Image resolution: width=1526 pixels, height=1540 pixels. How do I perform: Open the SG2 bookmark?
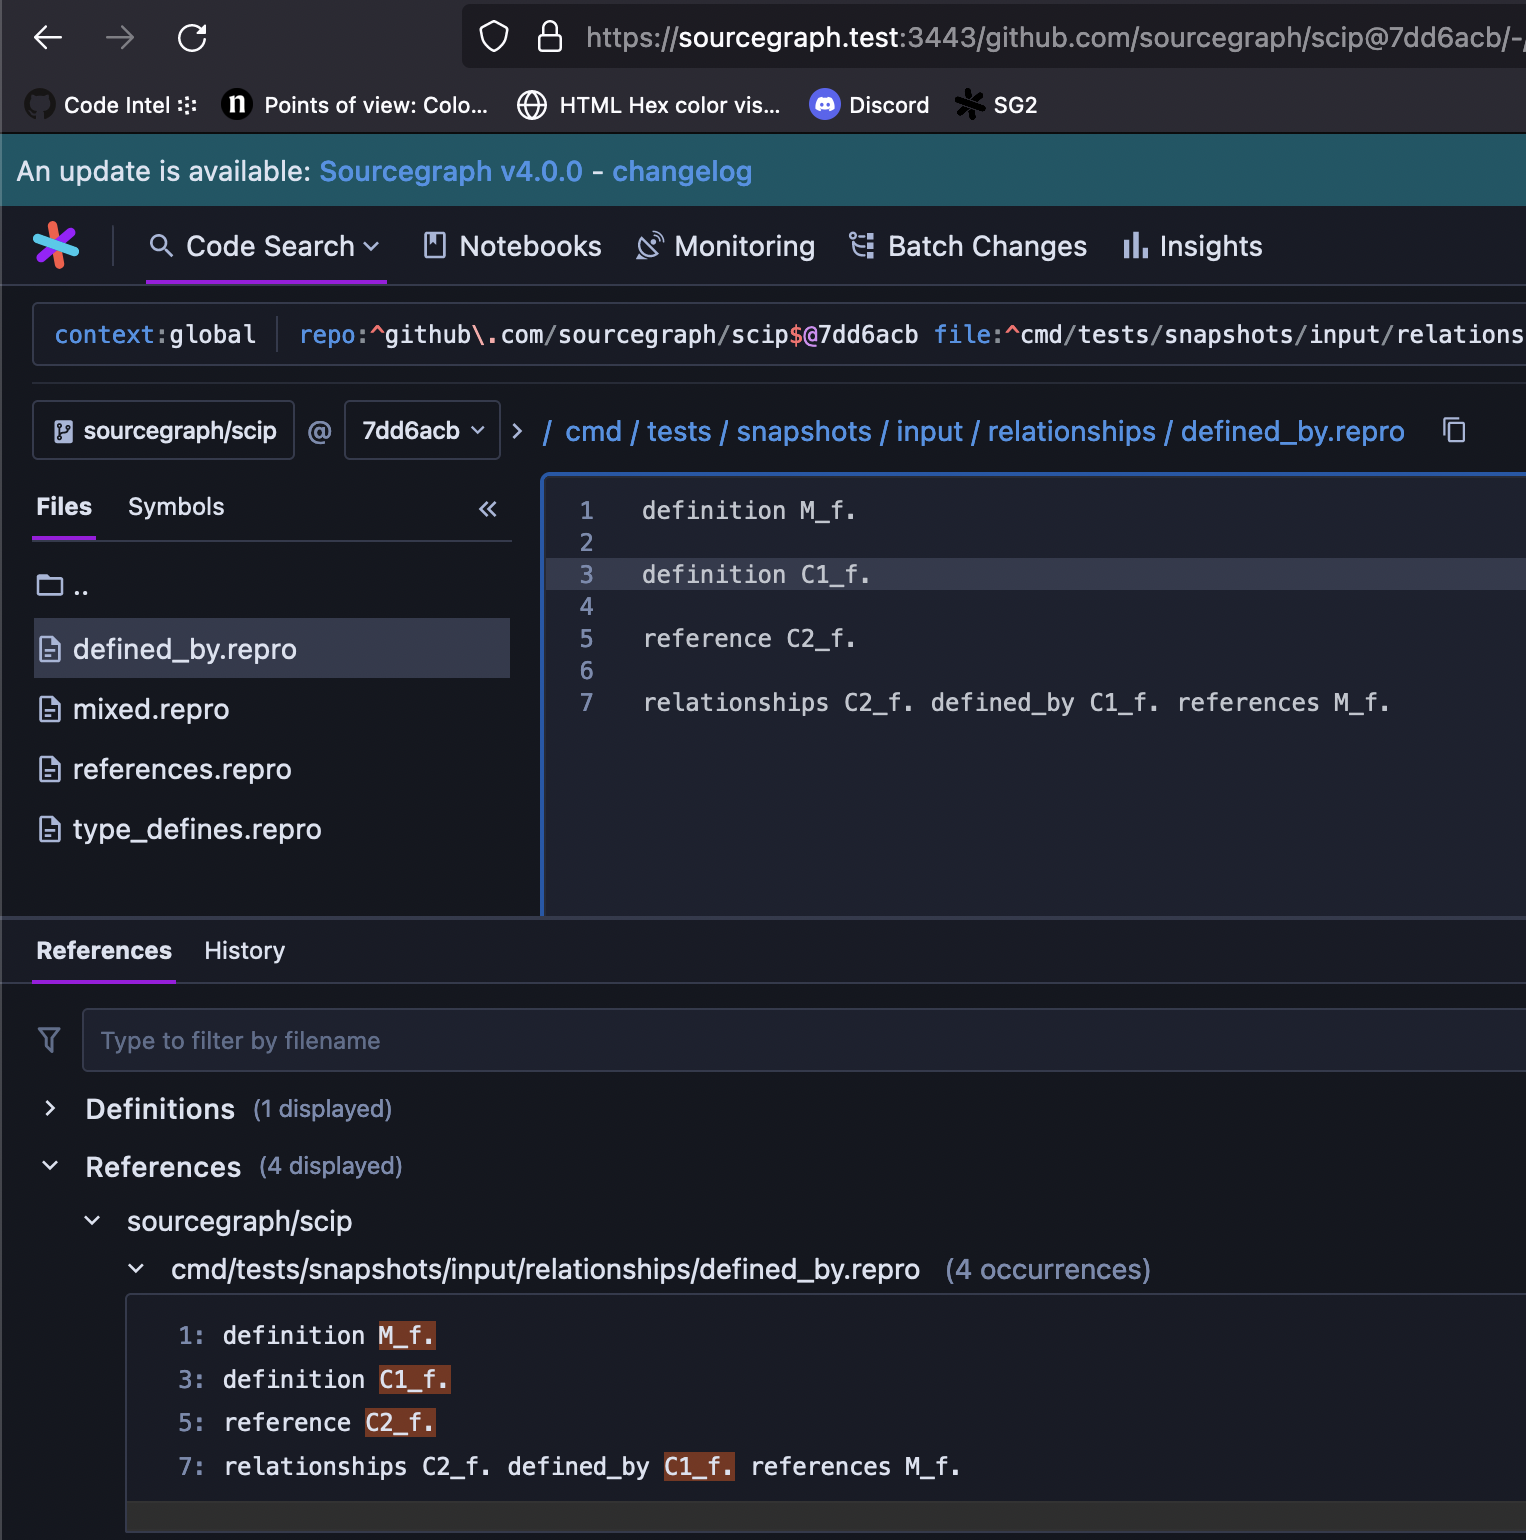pyautogui.click(x=996, y=105)
